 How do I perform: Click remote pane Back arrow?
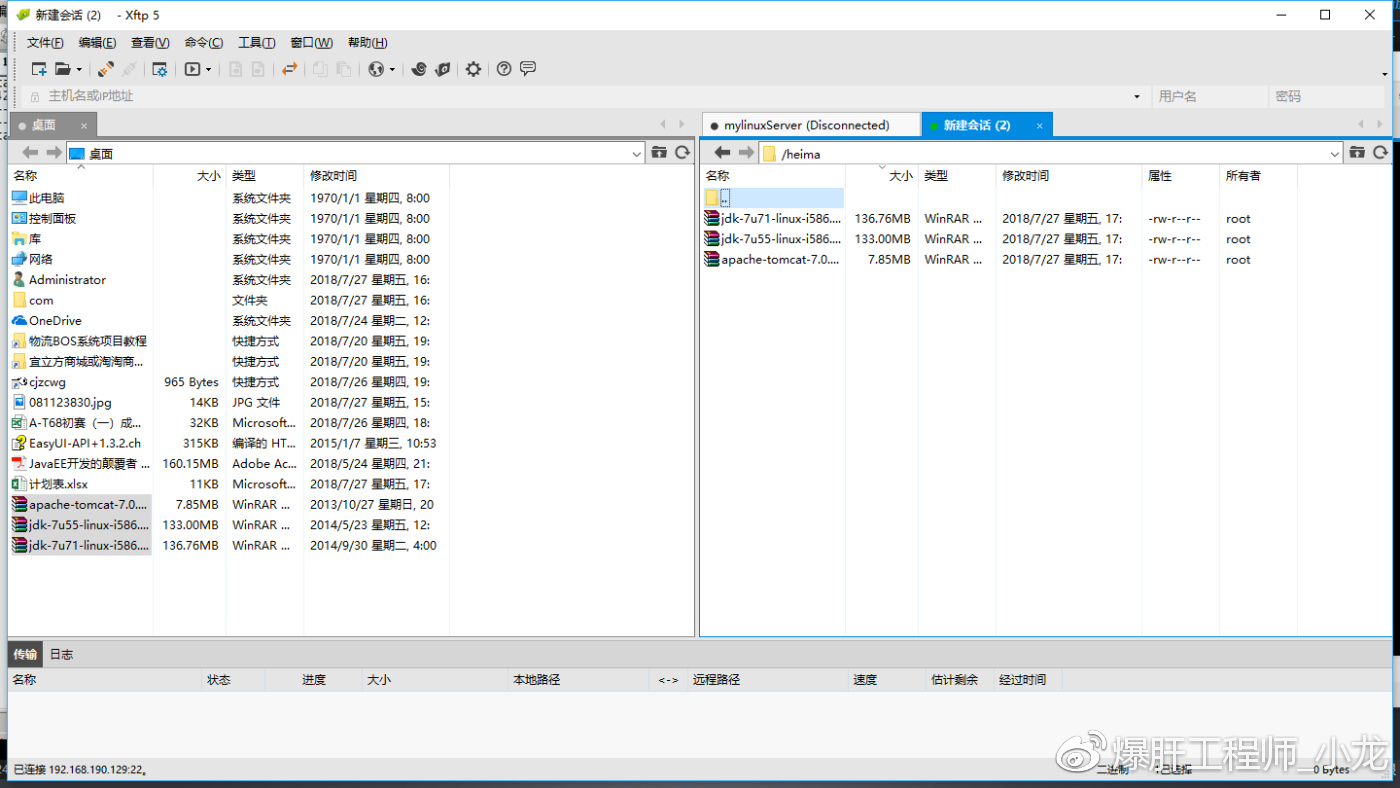click(722, 153)
